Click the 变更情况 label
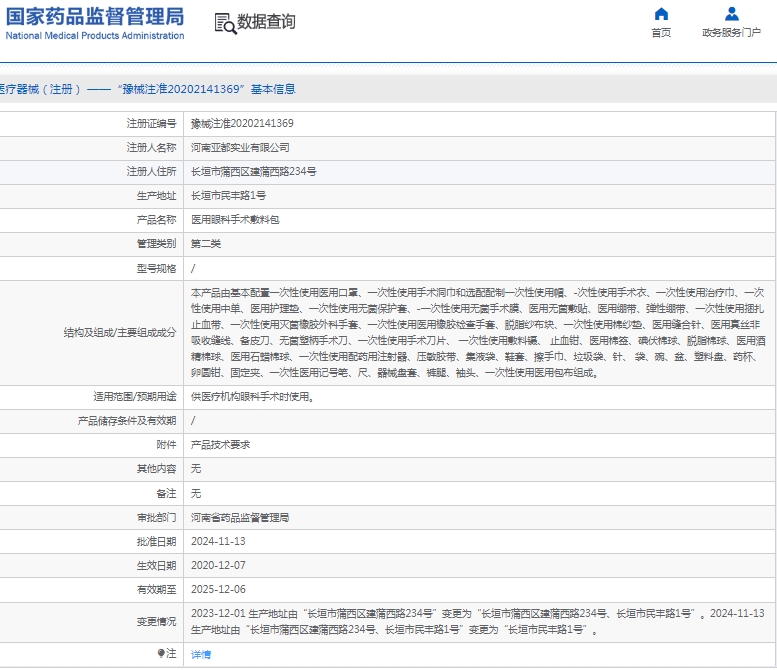The image size is (777, 670). pyautogui.click(x=157, y=621)
